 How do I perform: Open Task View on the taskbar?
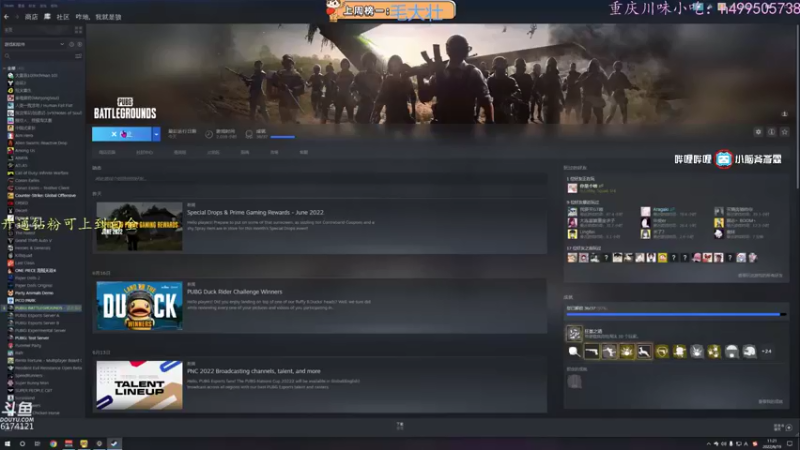[x=37, y=444]
